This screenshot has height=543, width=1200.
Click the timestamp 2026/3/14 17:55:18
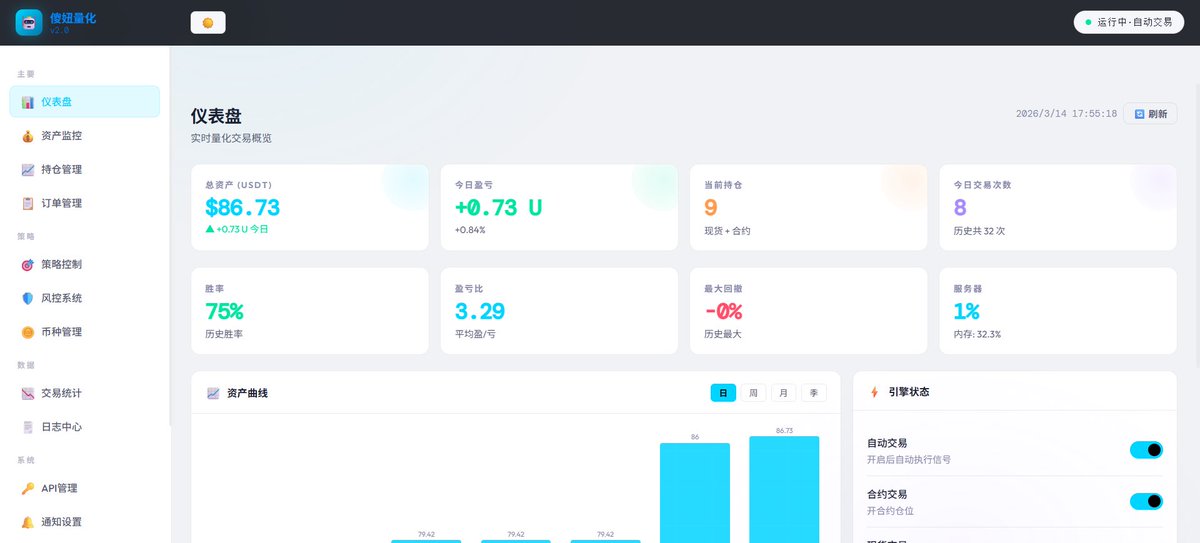pos(1066,114)
